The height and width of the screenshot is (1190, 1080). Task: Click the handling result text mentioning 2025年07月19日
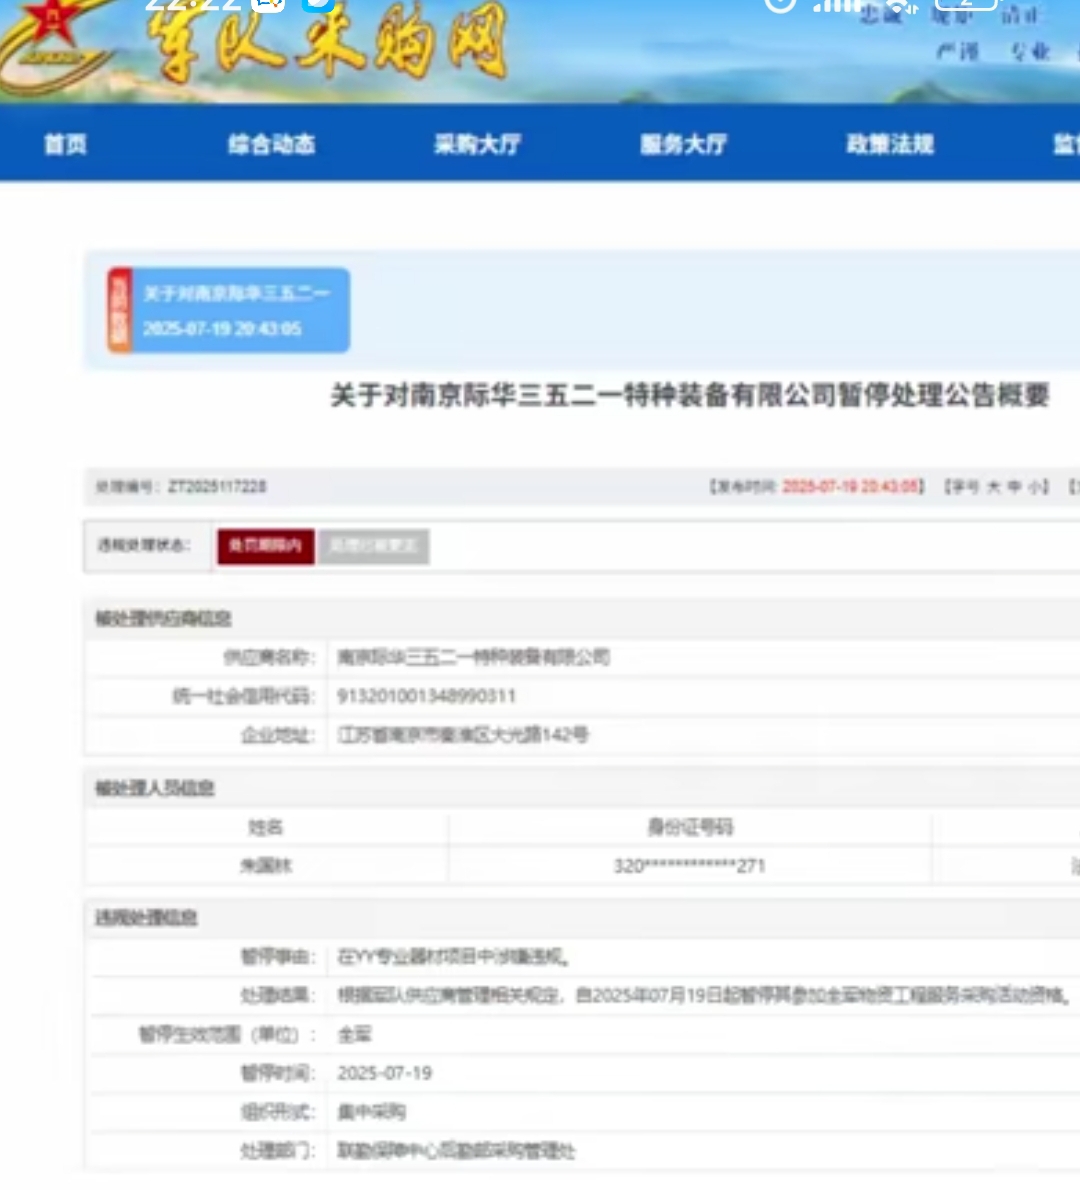click(x=704, y=995)
